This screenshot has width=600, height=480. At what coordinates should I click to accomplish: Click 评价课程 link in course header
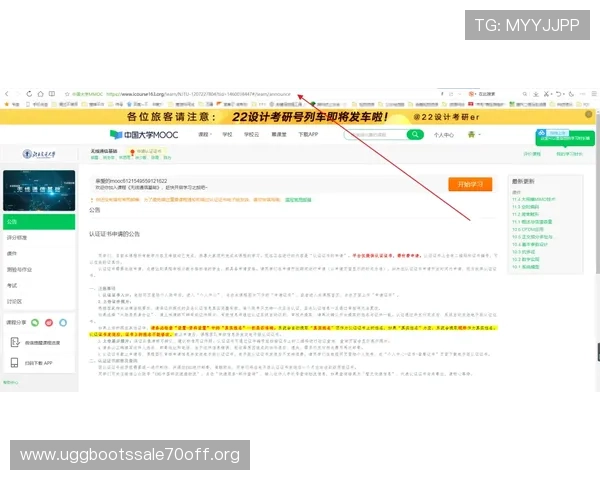[x=532, y=154]
